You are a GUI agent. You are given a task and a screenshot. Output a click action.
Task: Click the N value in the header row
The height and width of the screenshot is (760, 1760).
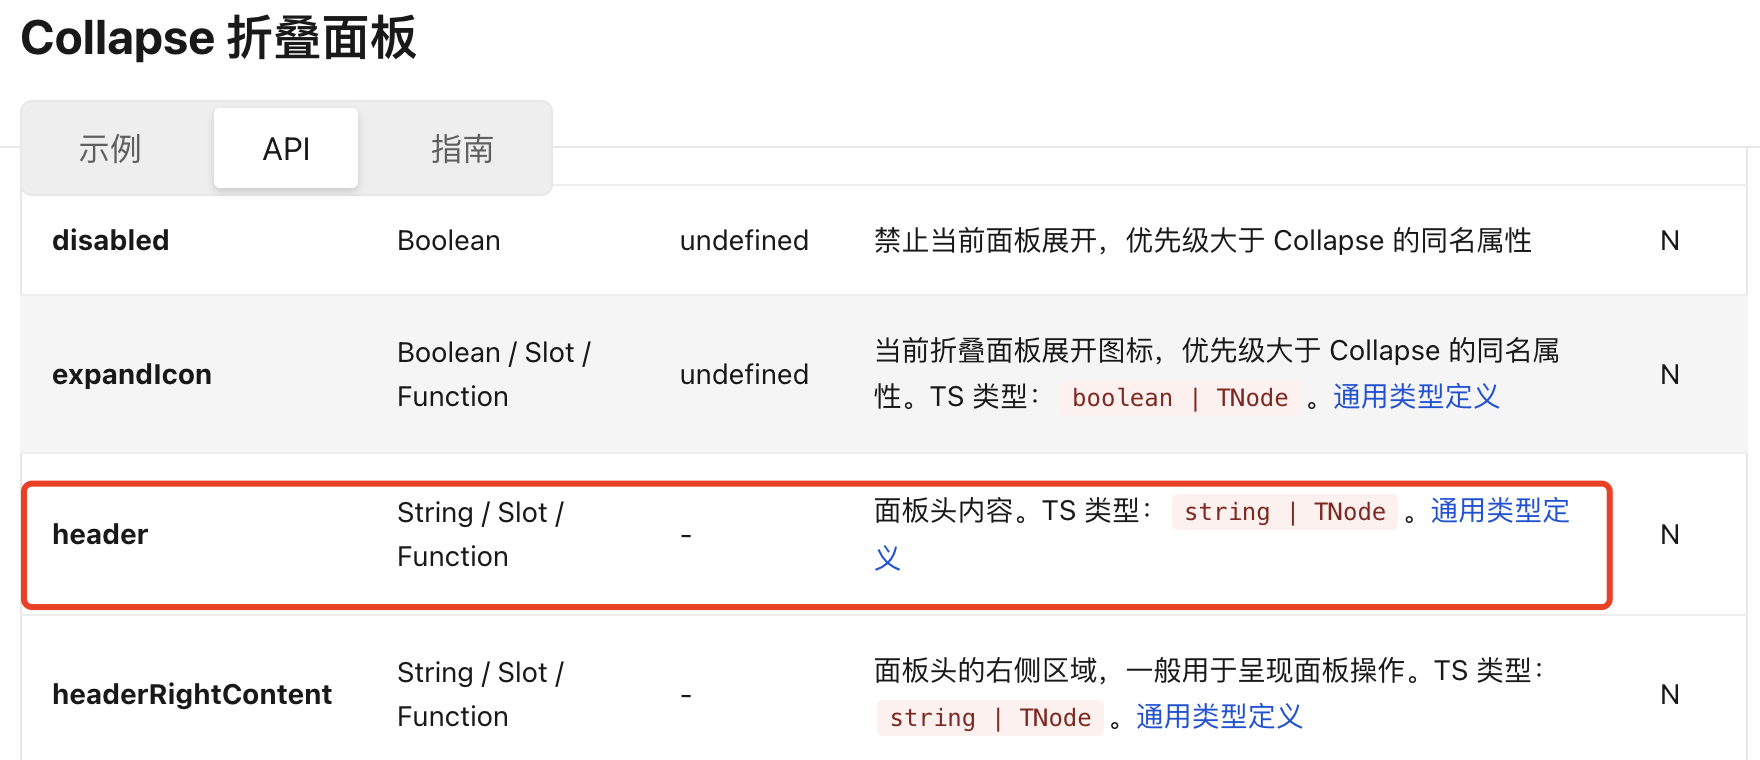pos(1670,534)
